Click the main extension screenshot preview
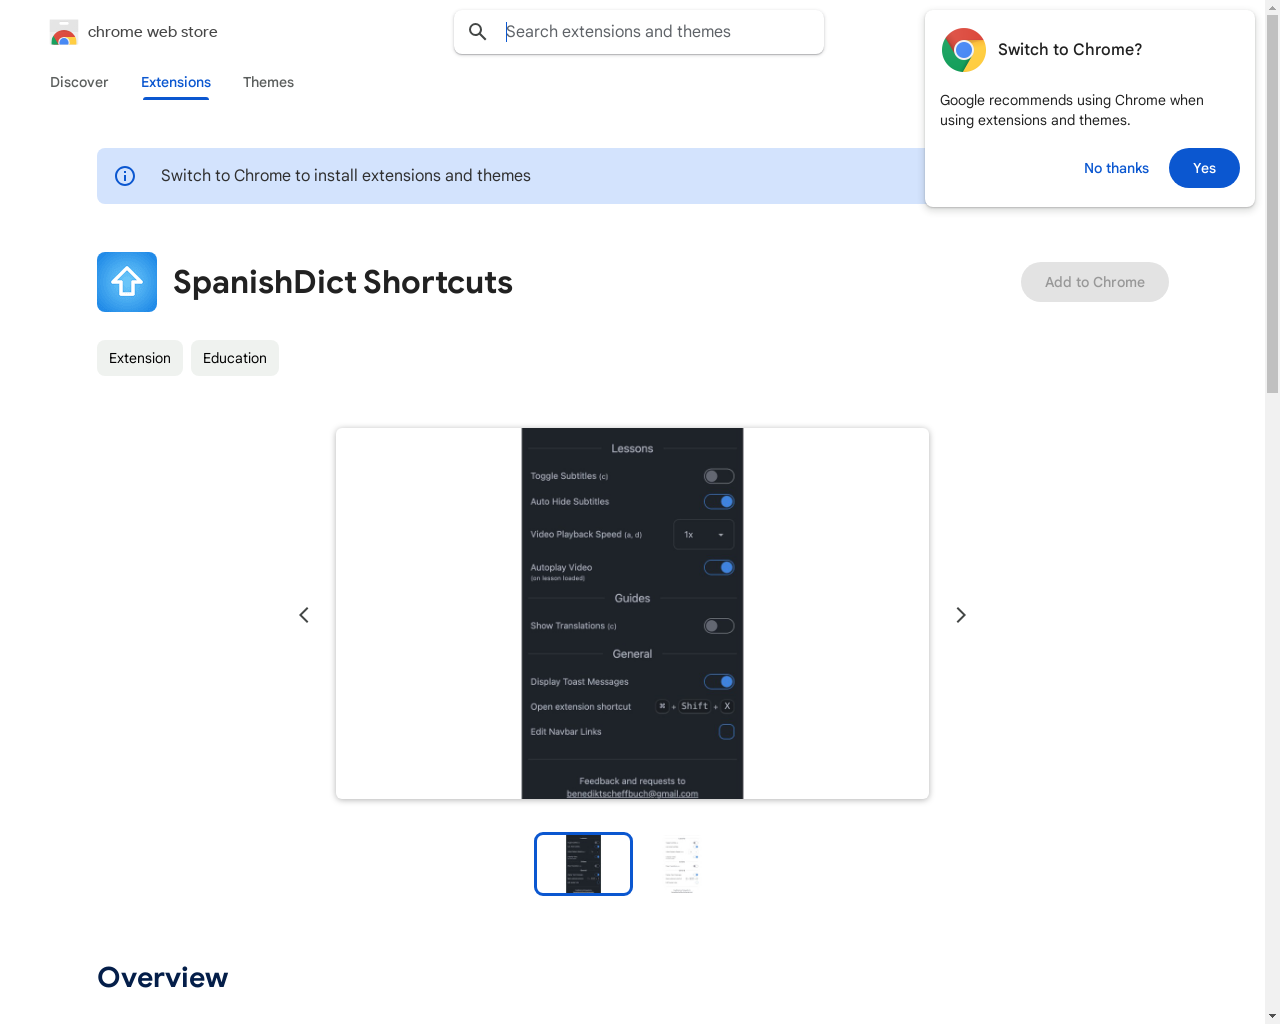 pos(632,614)
